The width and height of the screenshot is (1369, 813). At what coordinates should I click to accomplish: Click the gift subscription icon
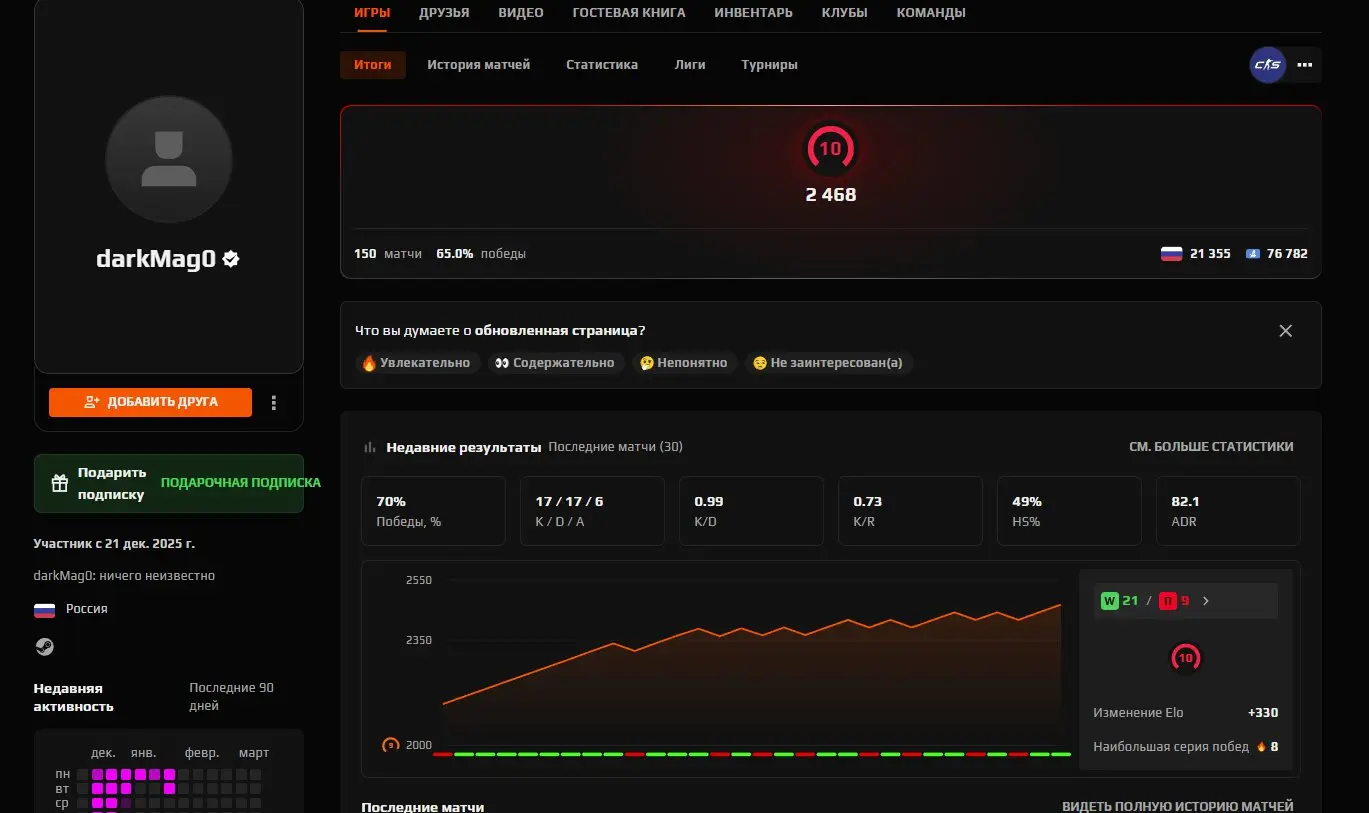60,483
